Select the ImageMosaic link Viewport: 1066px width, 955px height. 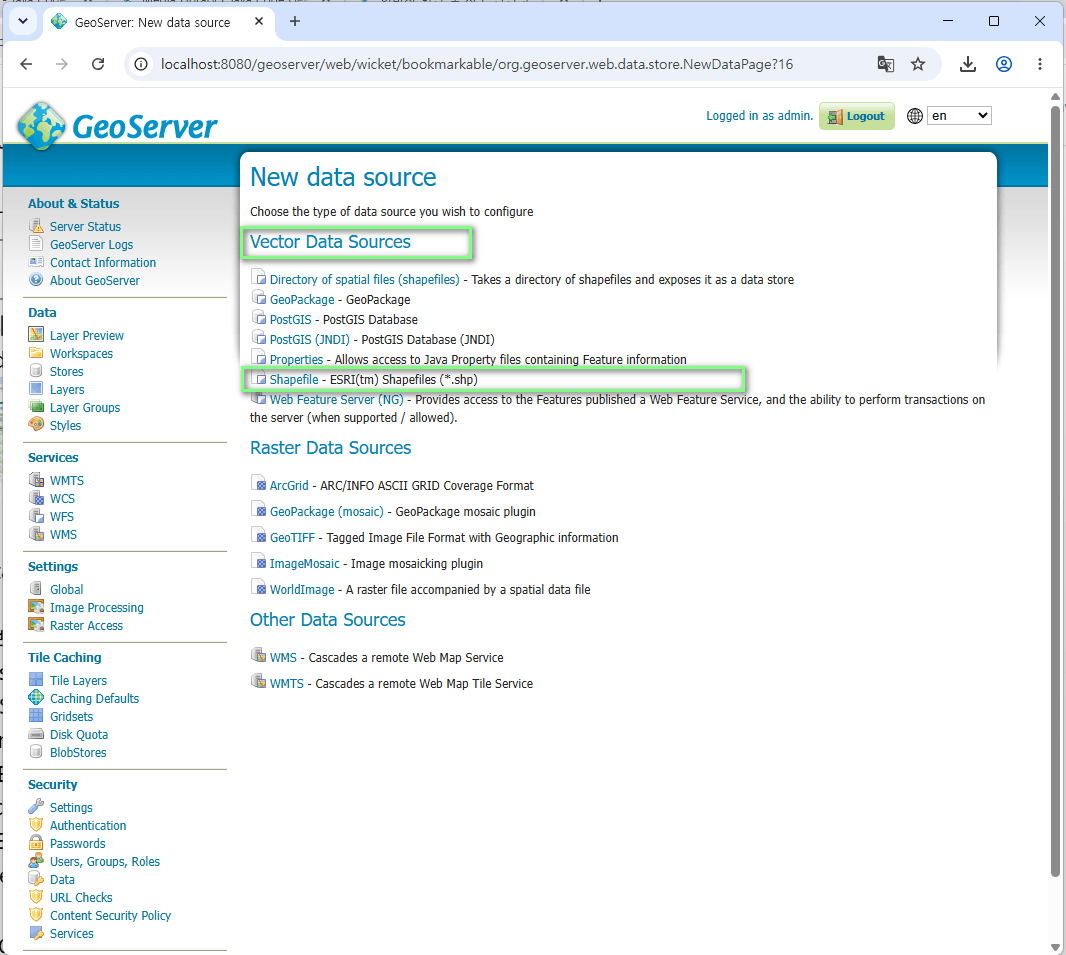[305, 563]
